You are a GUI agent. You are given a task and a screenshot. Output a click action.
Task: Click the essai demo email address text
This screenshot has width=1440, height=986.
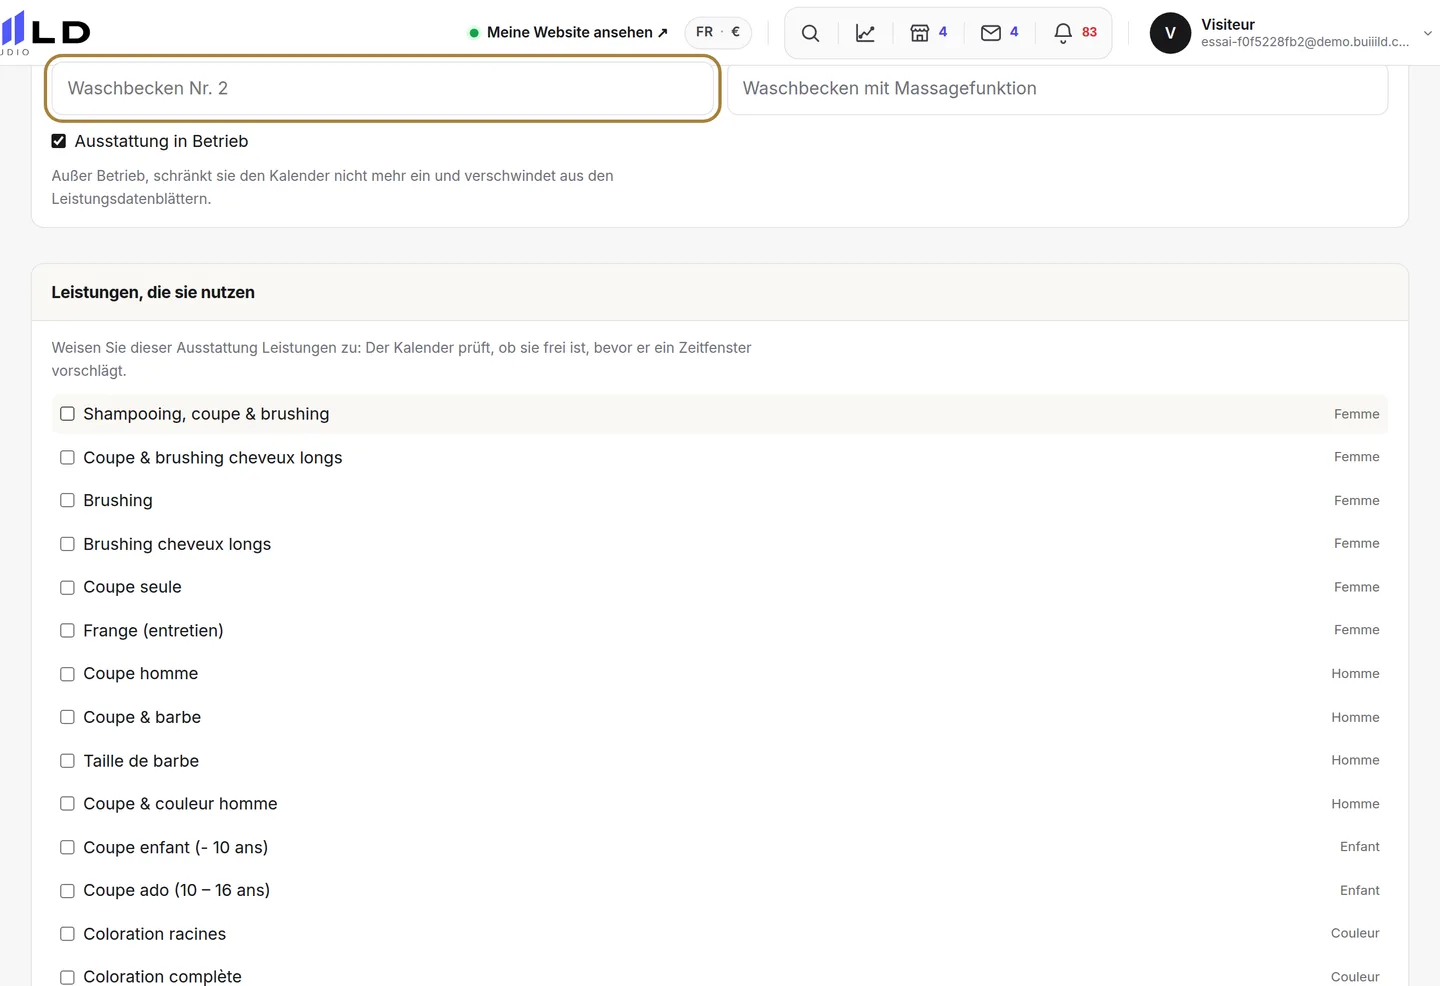coord(1305,42)
